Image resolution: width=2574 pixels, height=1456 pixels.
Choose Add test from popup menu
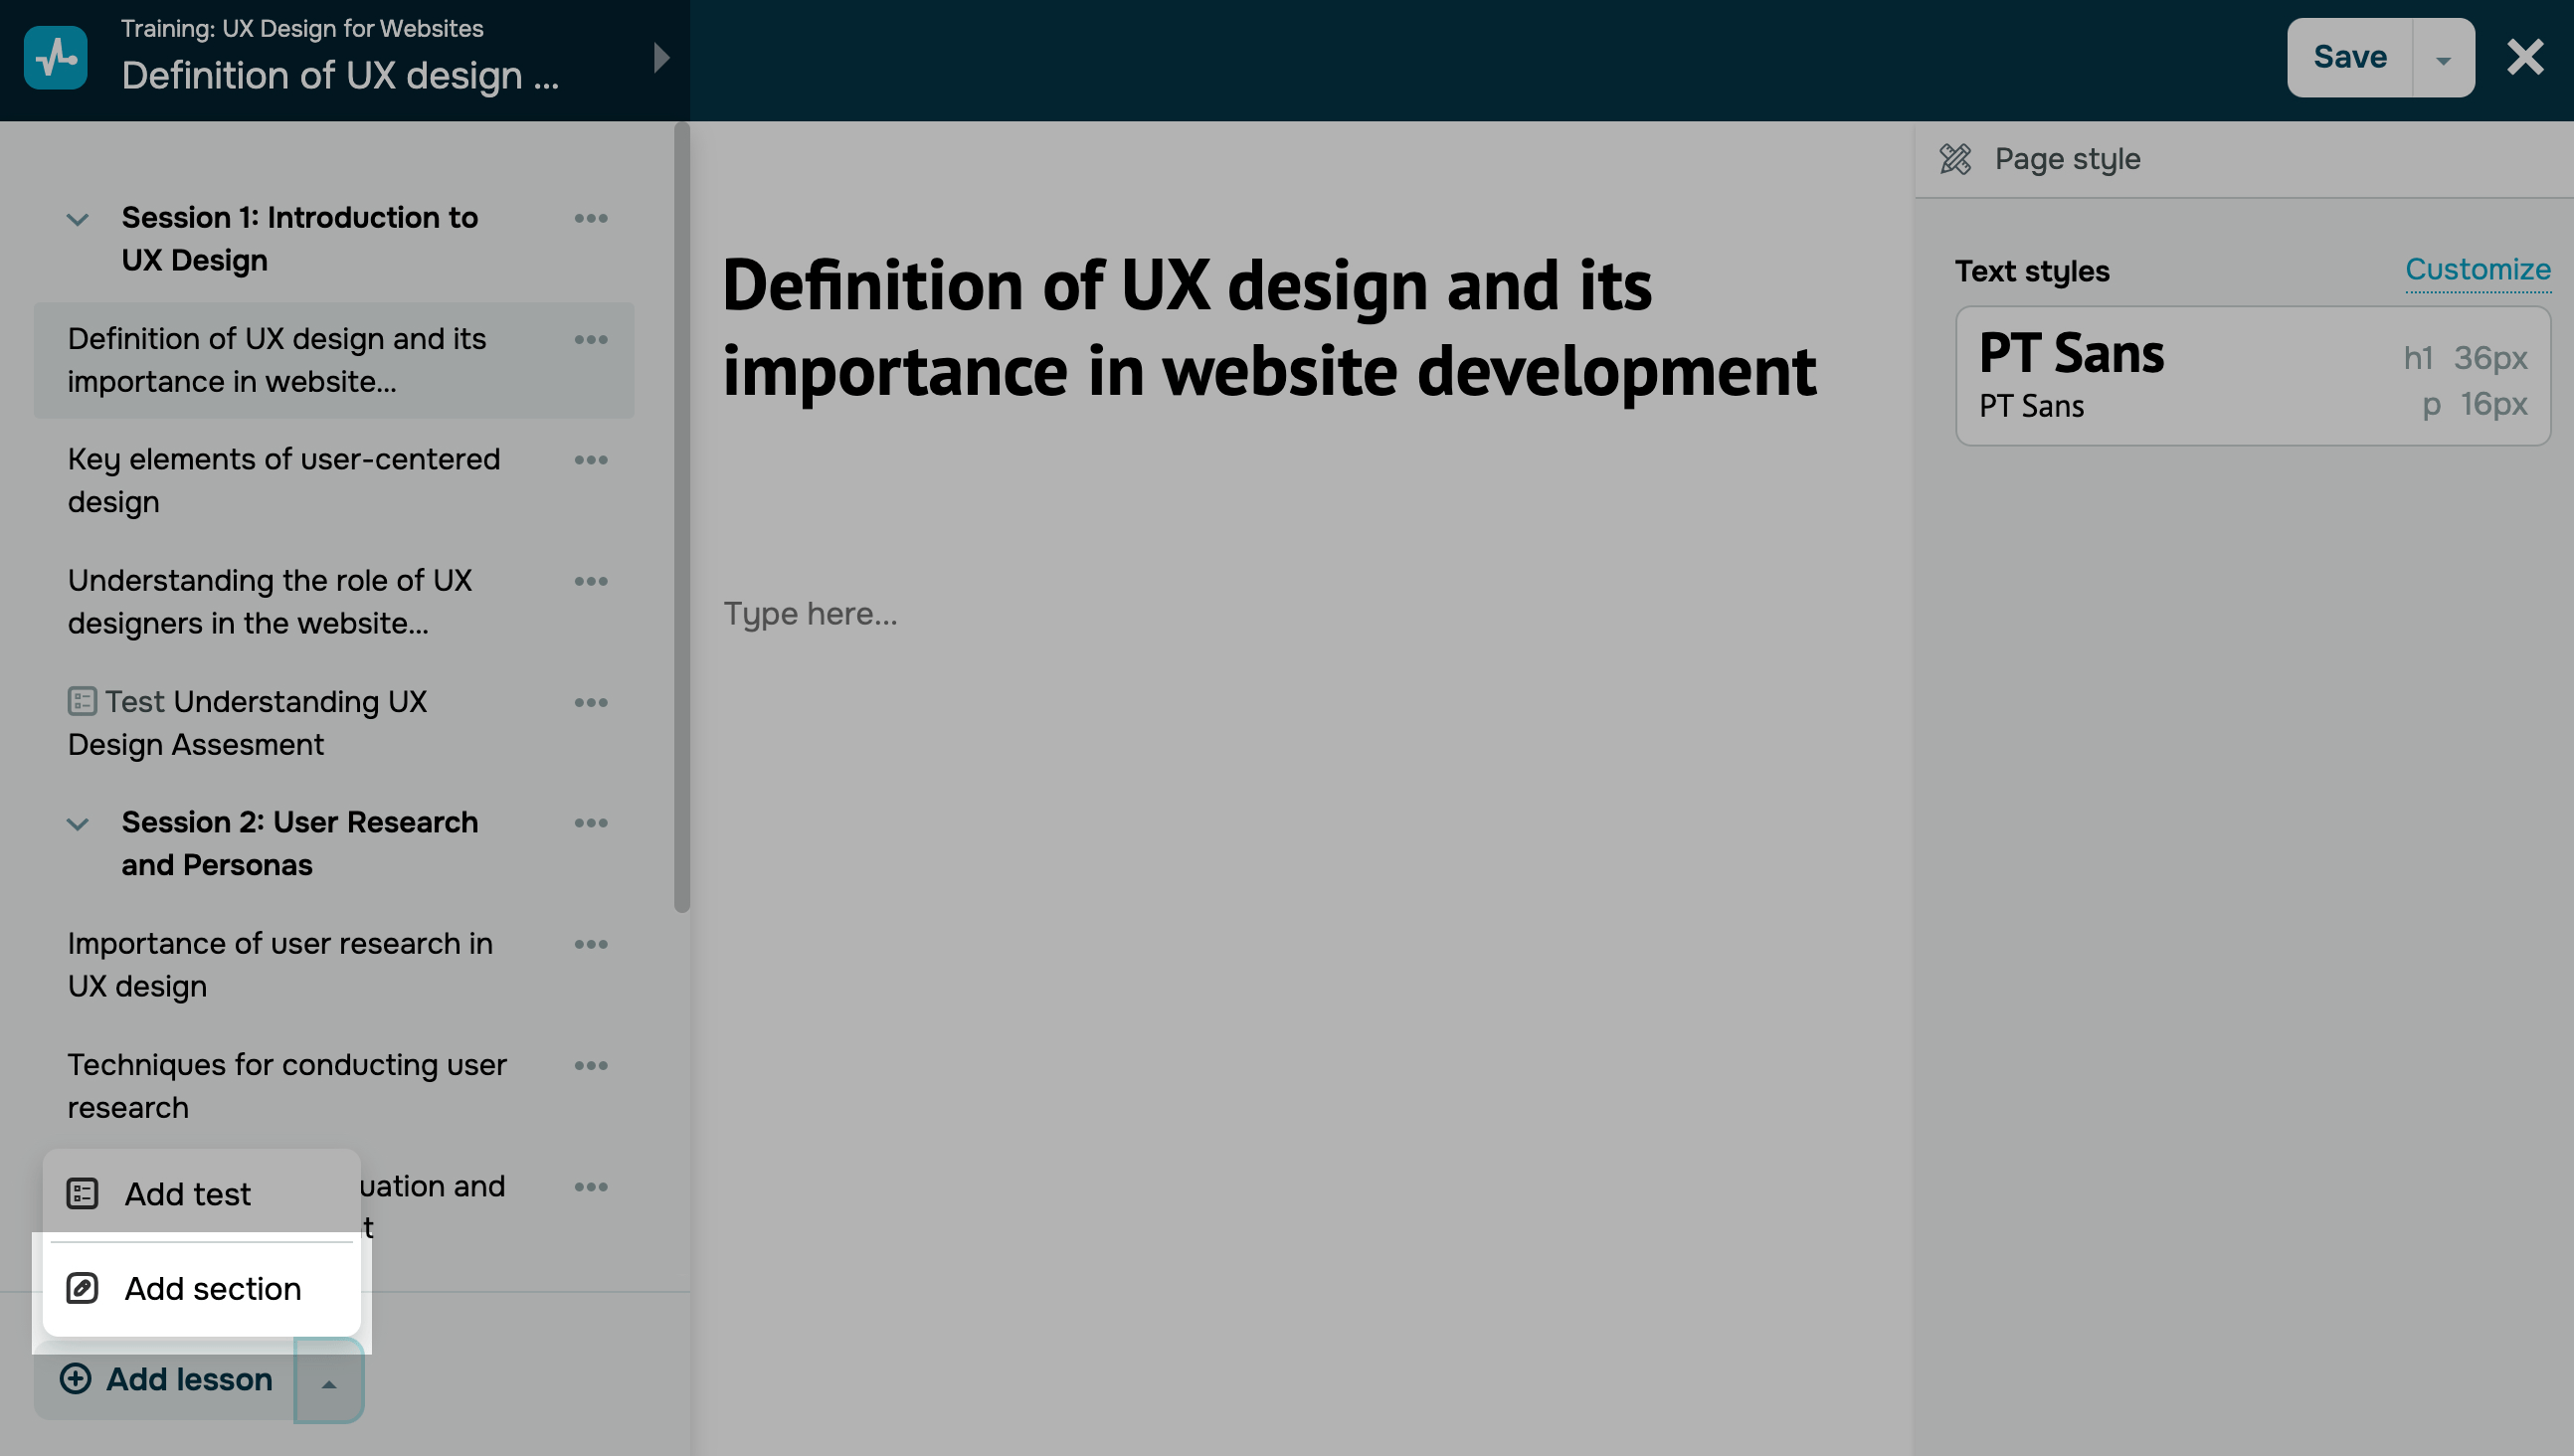click(188, 1194)
